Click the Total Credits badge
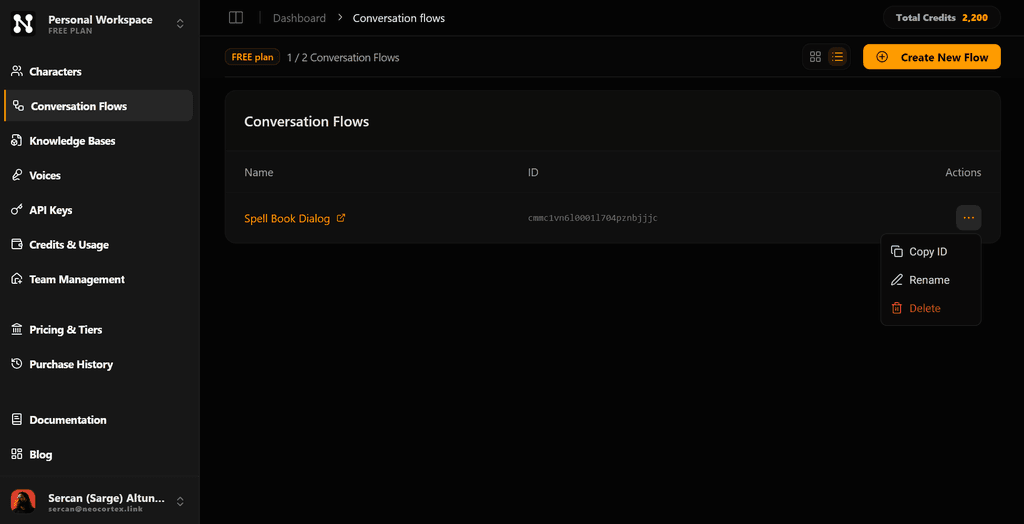The image size is (1024, 524). 941,18
